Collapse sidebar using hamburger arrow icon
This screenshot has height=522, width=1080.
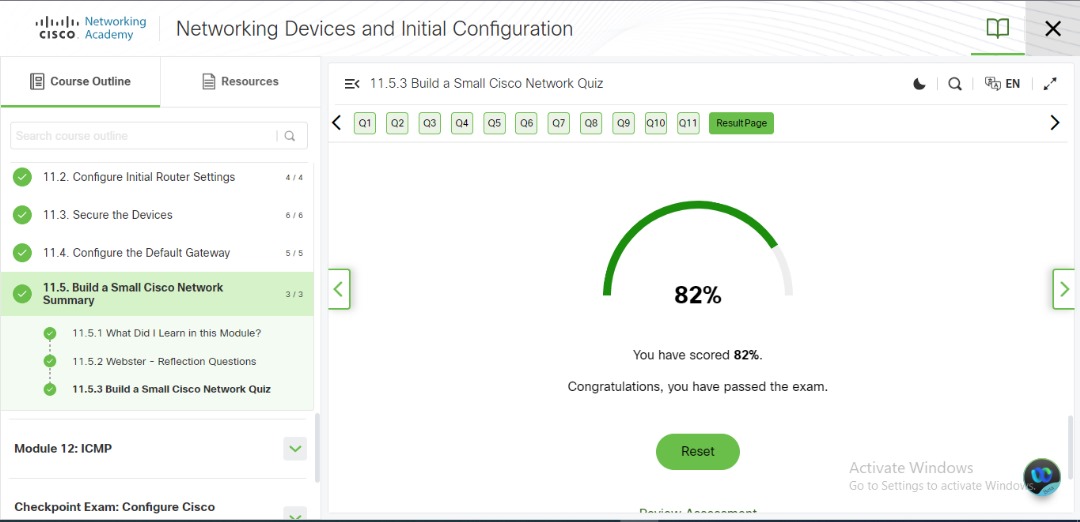click(x=352, y=84)
